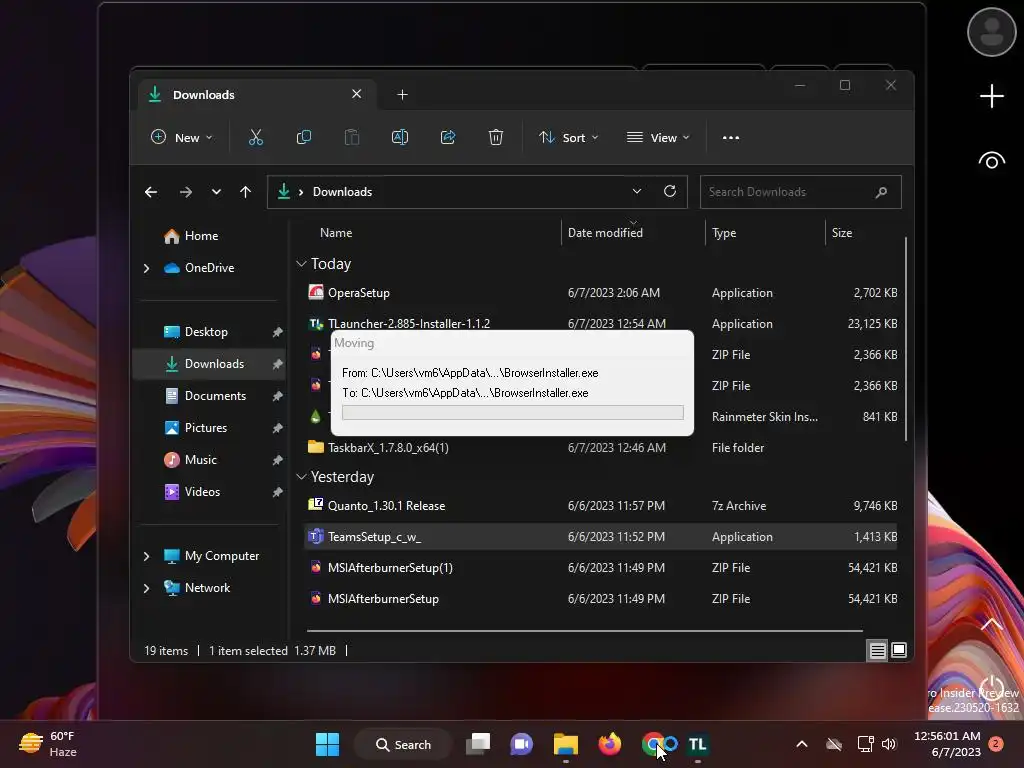Select the TLauncher-2.885-Installer-1.1.2 file
Viewport: 1024px width, 768px height.
point(601,323)
